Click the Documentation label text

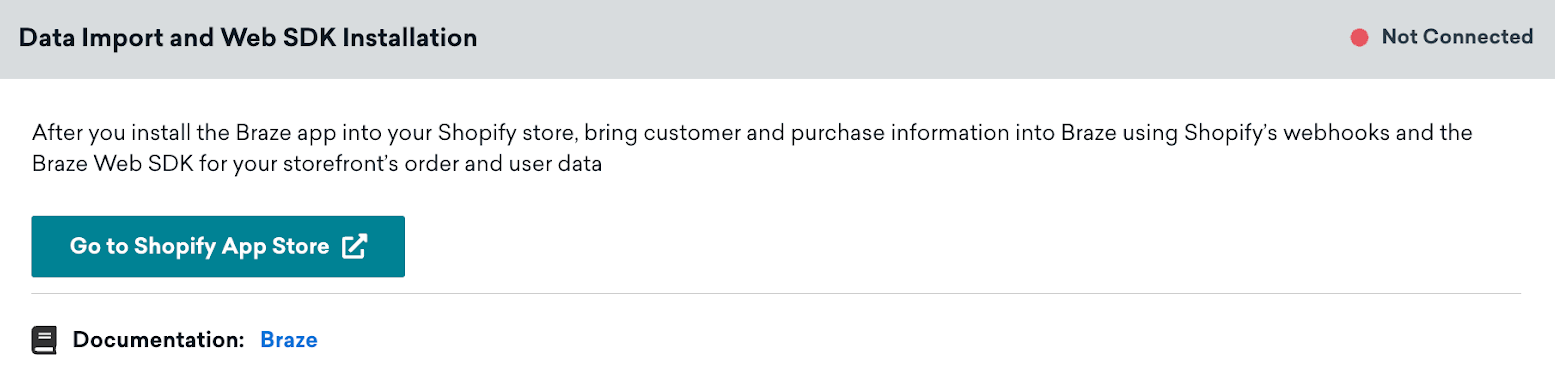tap(159, 340)
